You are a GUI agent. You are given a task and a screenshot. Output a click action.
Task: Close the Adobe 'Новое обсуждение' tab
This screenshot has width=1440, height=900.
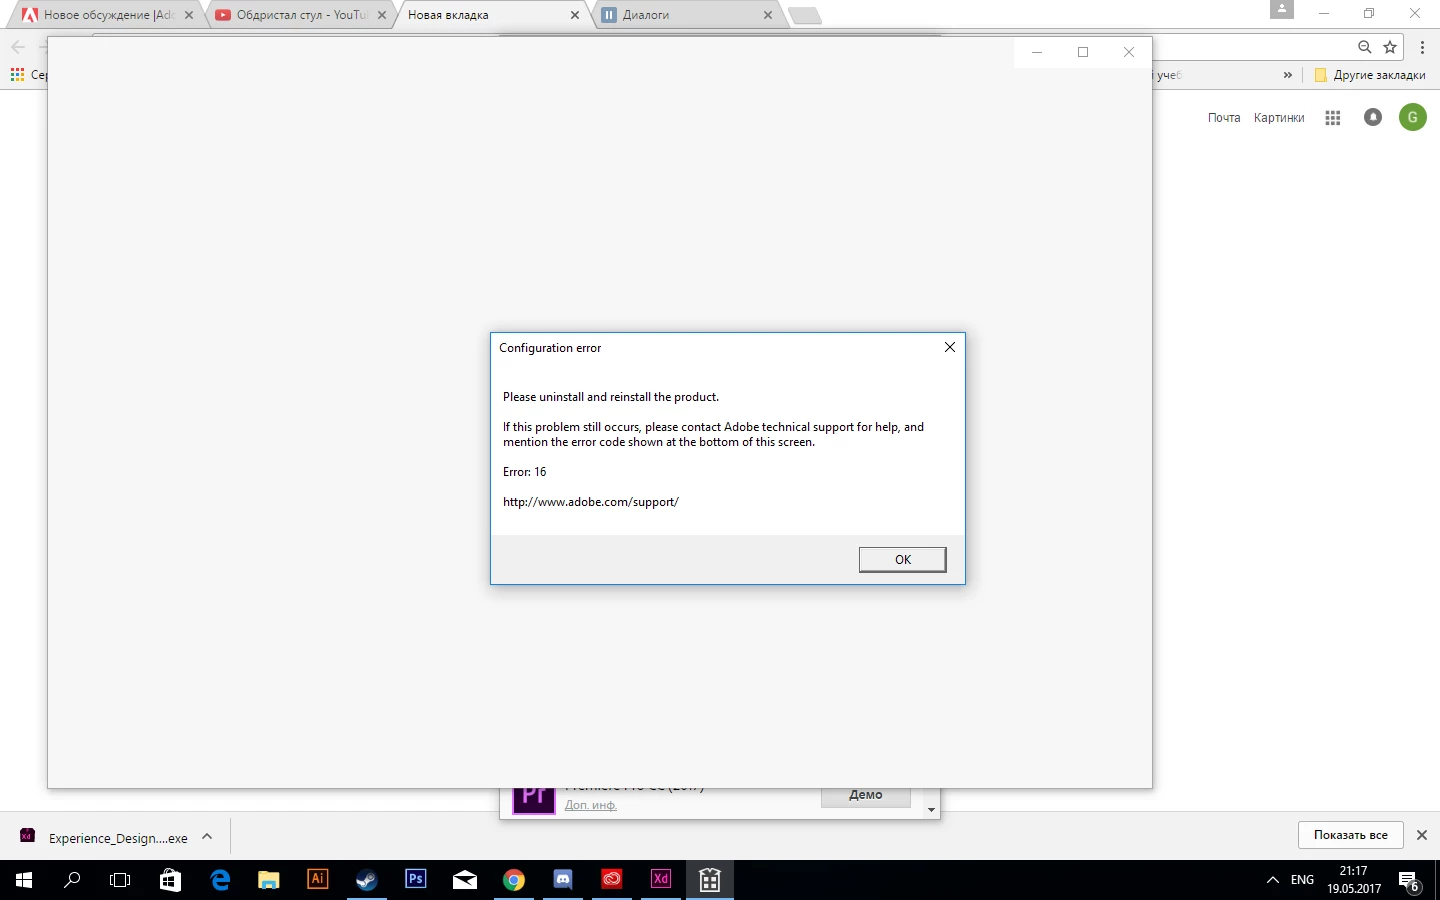tap(189, 15)
